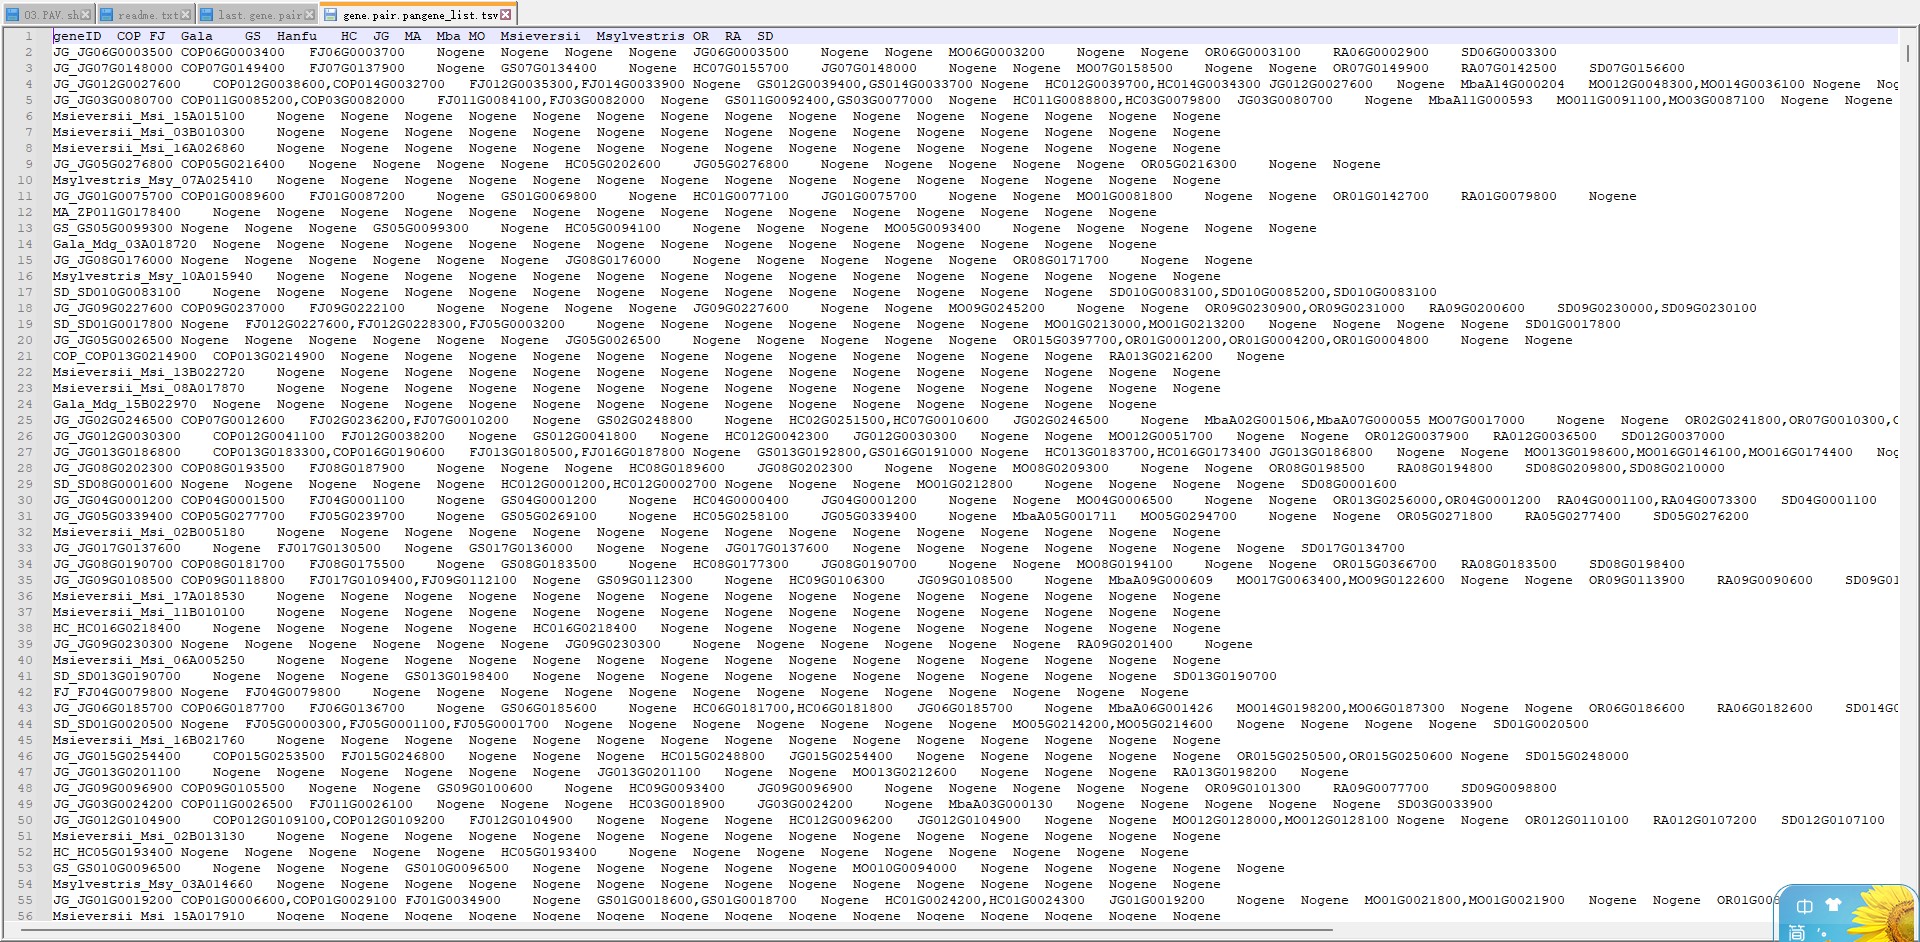
Task: Click 'JG_JG012G0027600' on line 4
Action: [x=117, y=84]
